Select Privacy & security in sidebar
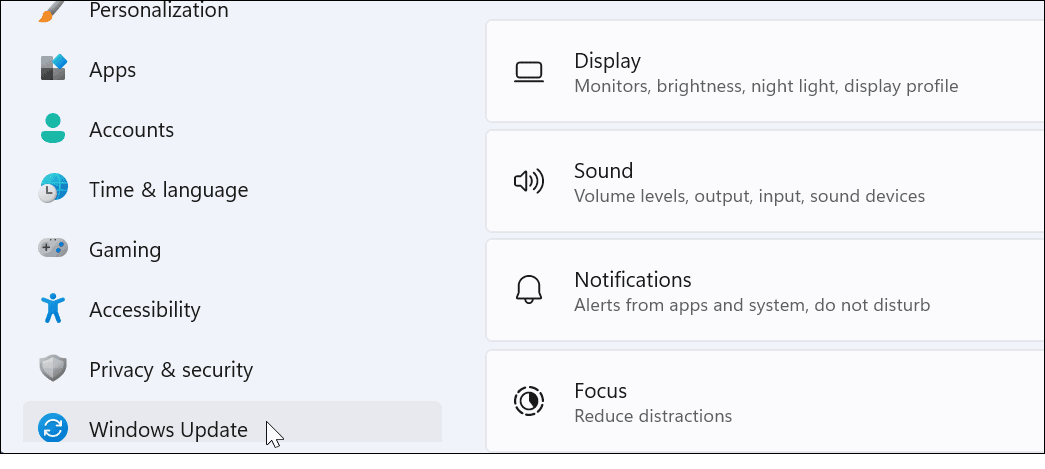 click(x=170, y=370)
